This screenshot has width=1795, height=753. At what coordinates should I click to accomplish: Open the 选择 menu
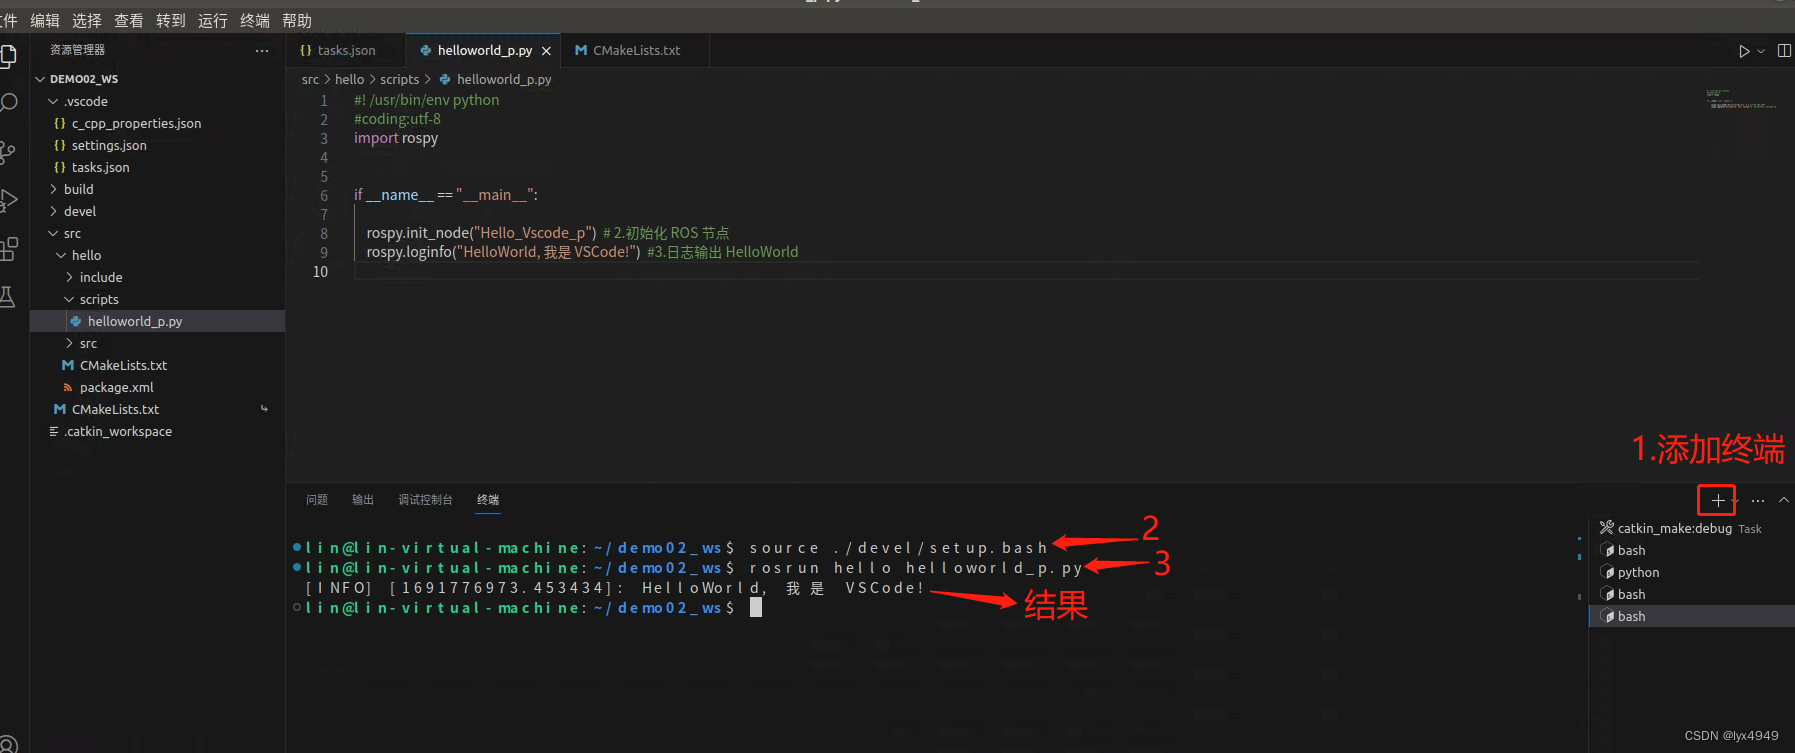pyautogui.click(x=87, y=20)
